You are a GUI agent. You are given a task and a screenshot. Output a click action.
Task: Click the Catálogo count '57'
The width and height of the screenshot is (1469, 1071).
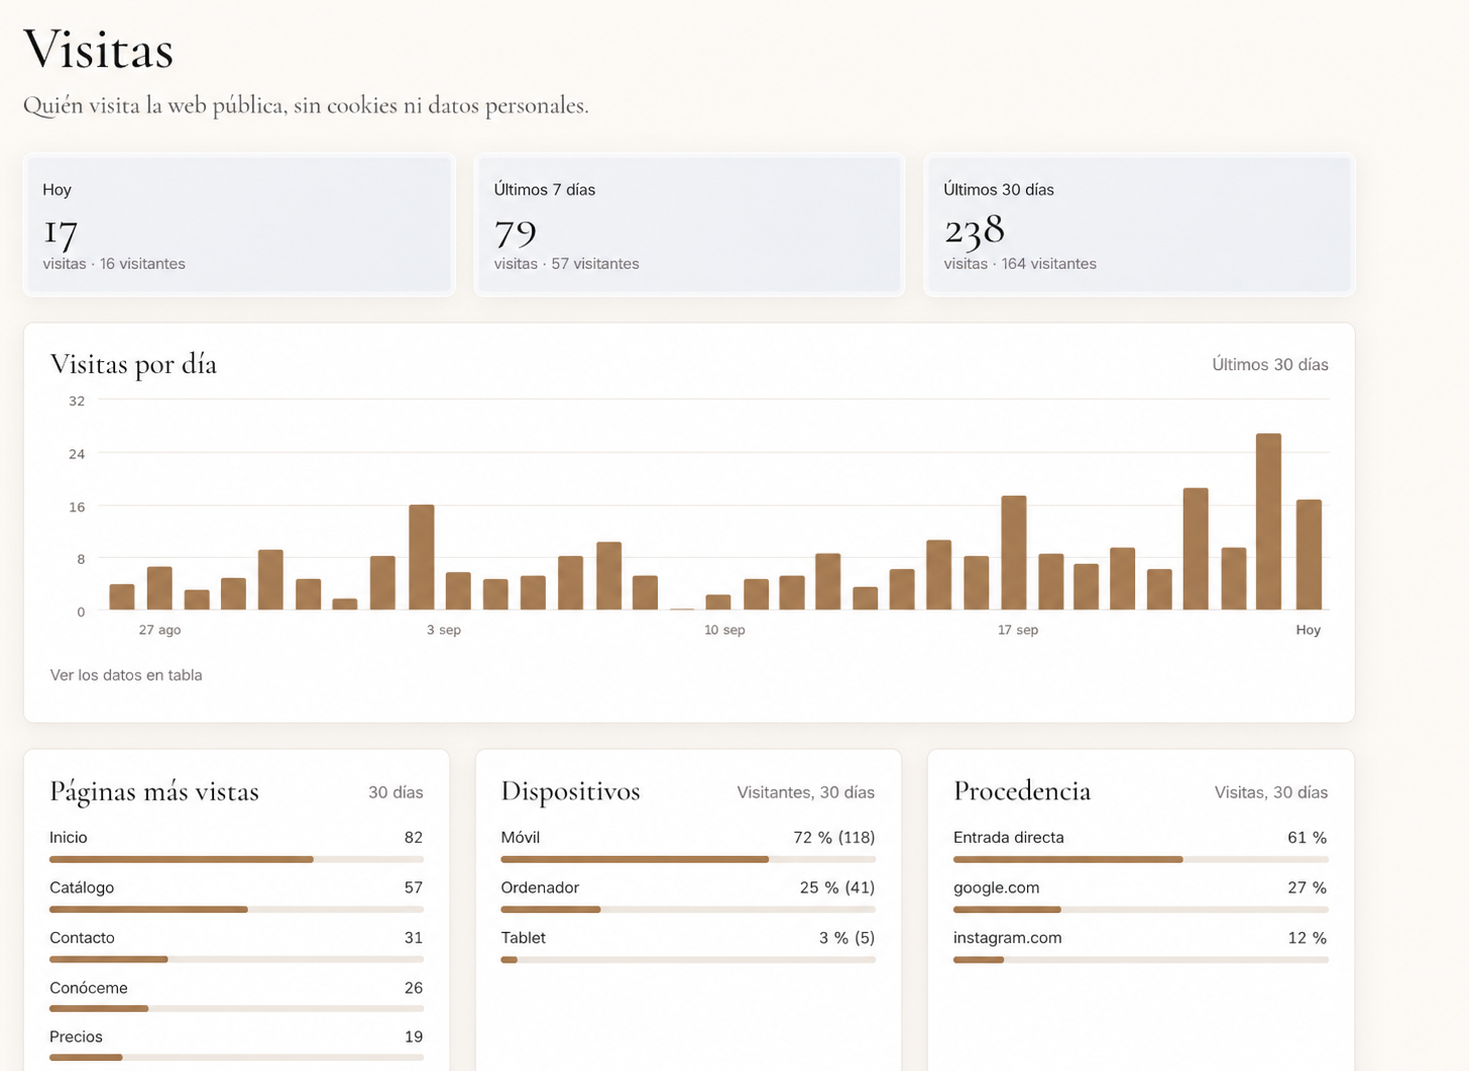[413, 888]
